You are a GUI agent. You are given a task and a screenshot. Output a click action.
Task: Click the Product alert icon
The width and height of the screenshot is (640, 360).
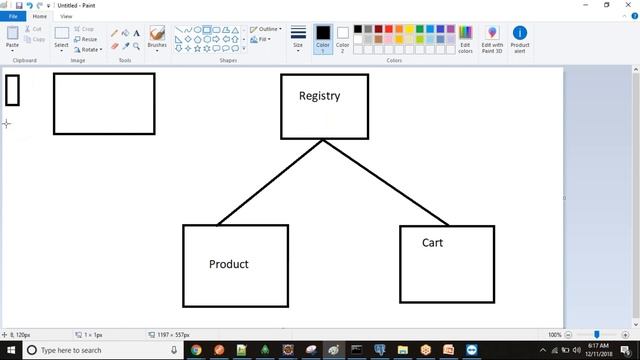tap(520, 33)
